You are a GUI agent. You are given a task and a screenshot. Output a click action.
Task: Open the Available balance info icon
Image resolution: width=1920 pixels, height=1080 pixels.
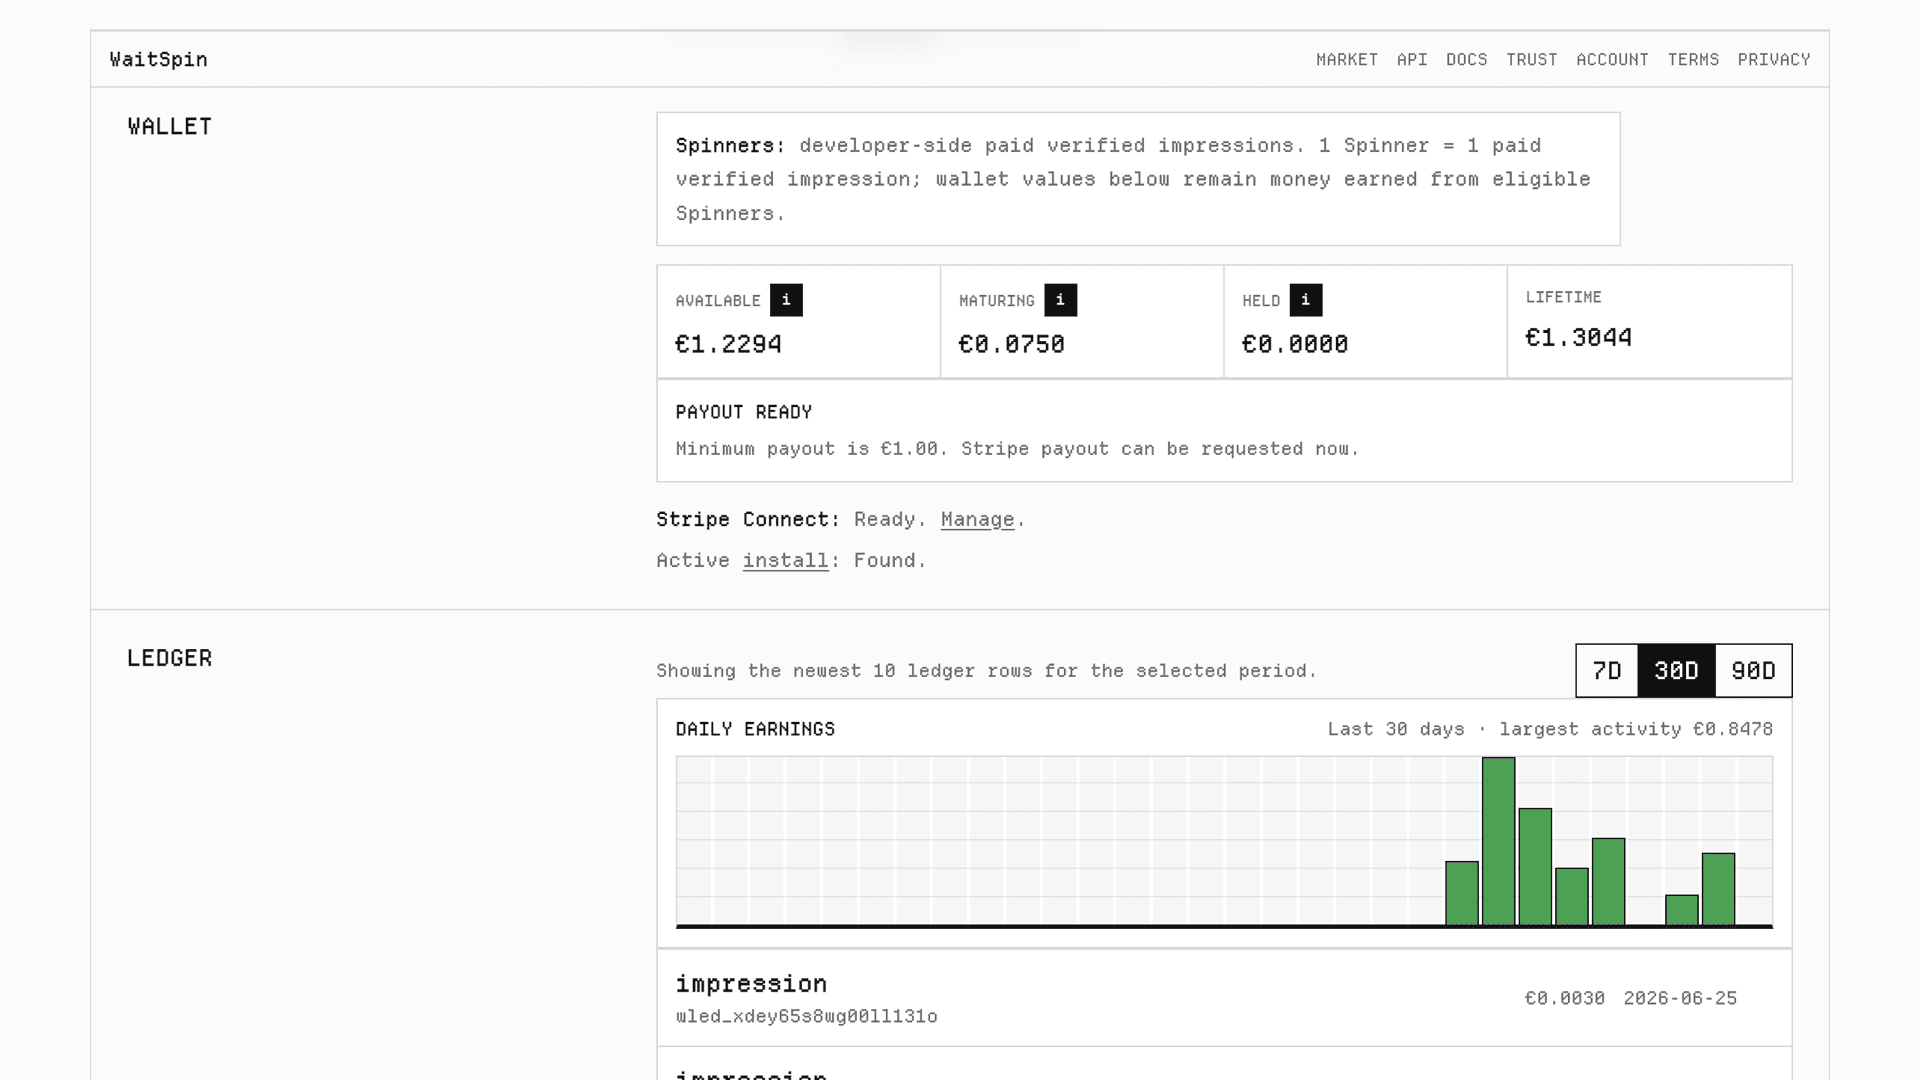(786, 300)
